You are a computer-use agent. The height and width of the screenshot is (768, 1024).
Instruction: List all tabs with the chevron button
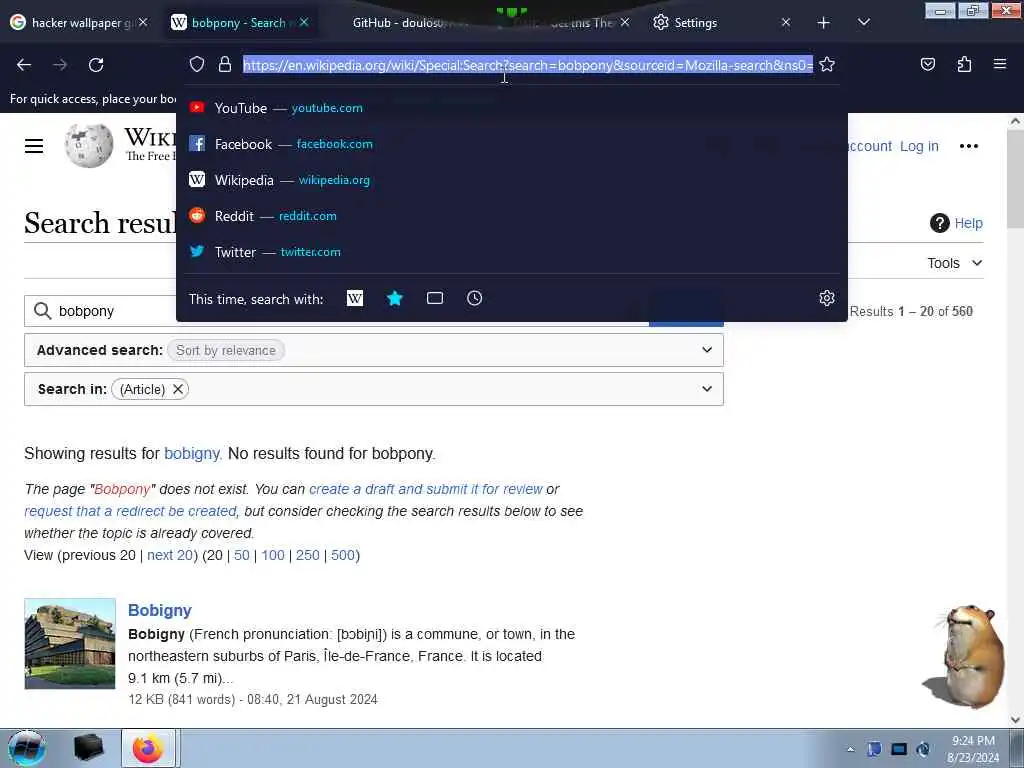click(863, 22)
